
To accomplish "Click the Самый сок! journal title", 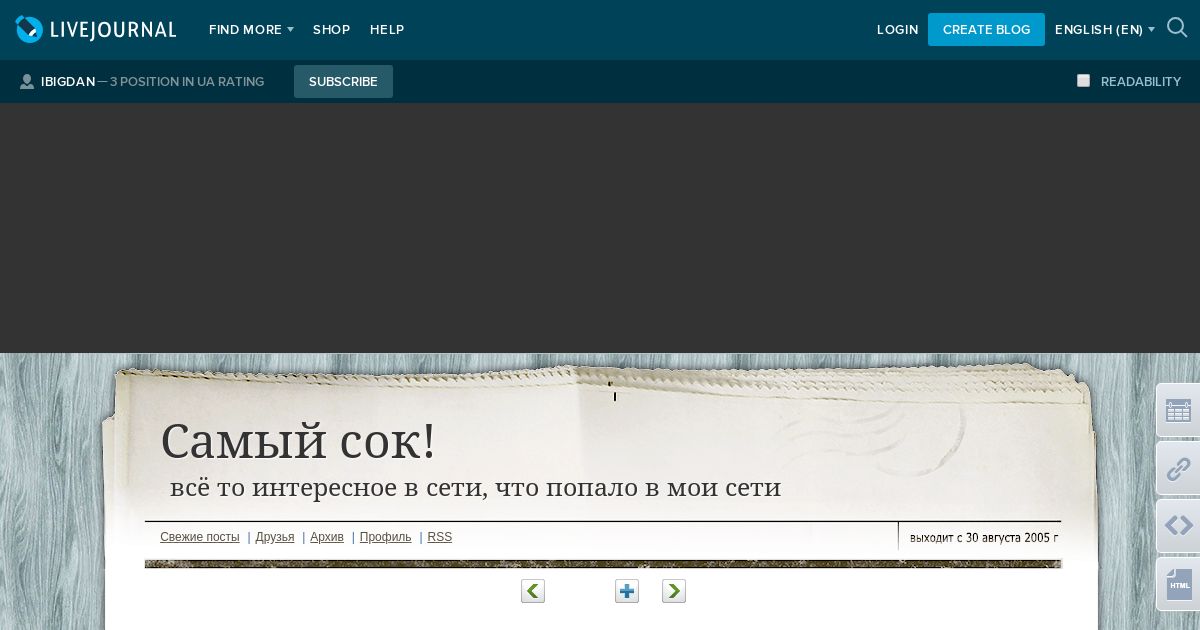I will (298, 441).
